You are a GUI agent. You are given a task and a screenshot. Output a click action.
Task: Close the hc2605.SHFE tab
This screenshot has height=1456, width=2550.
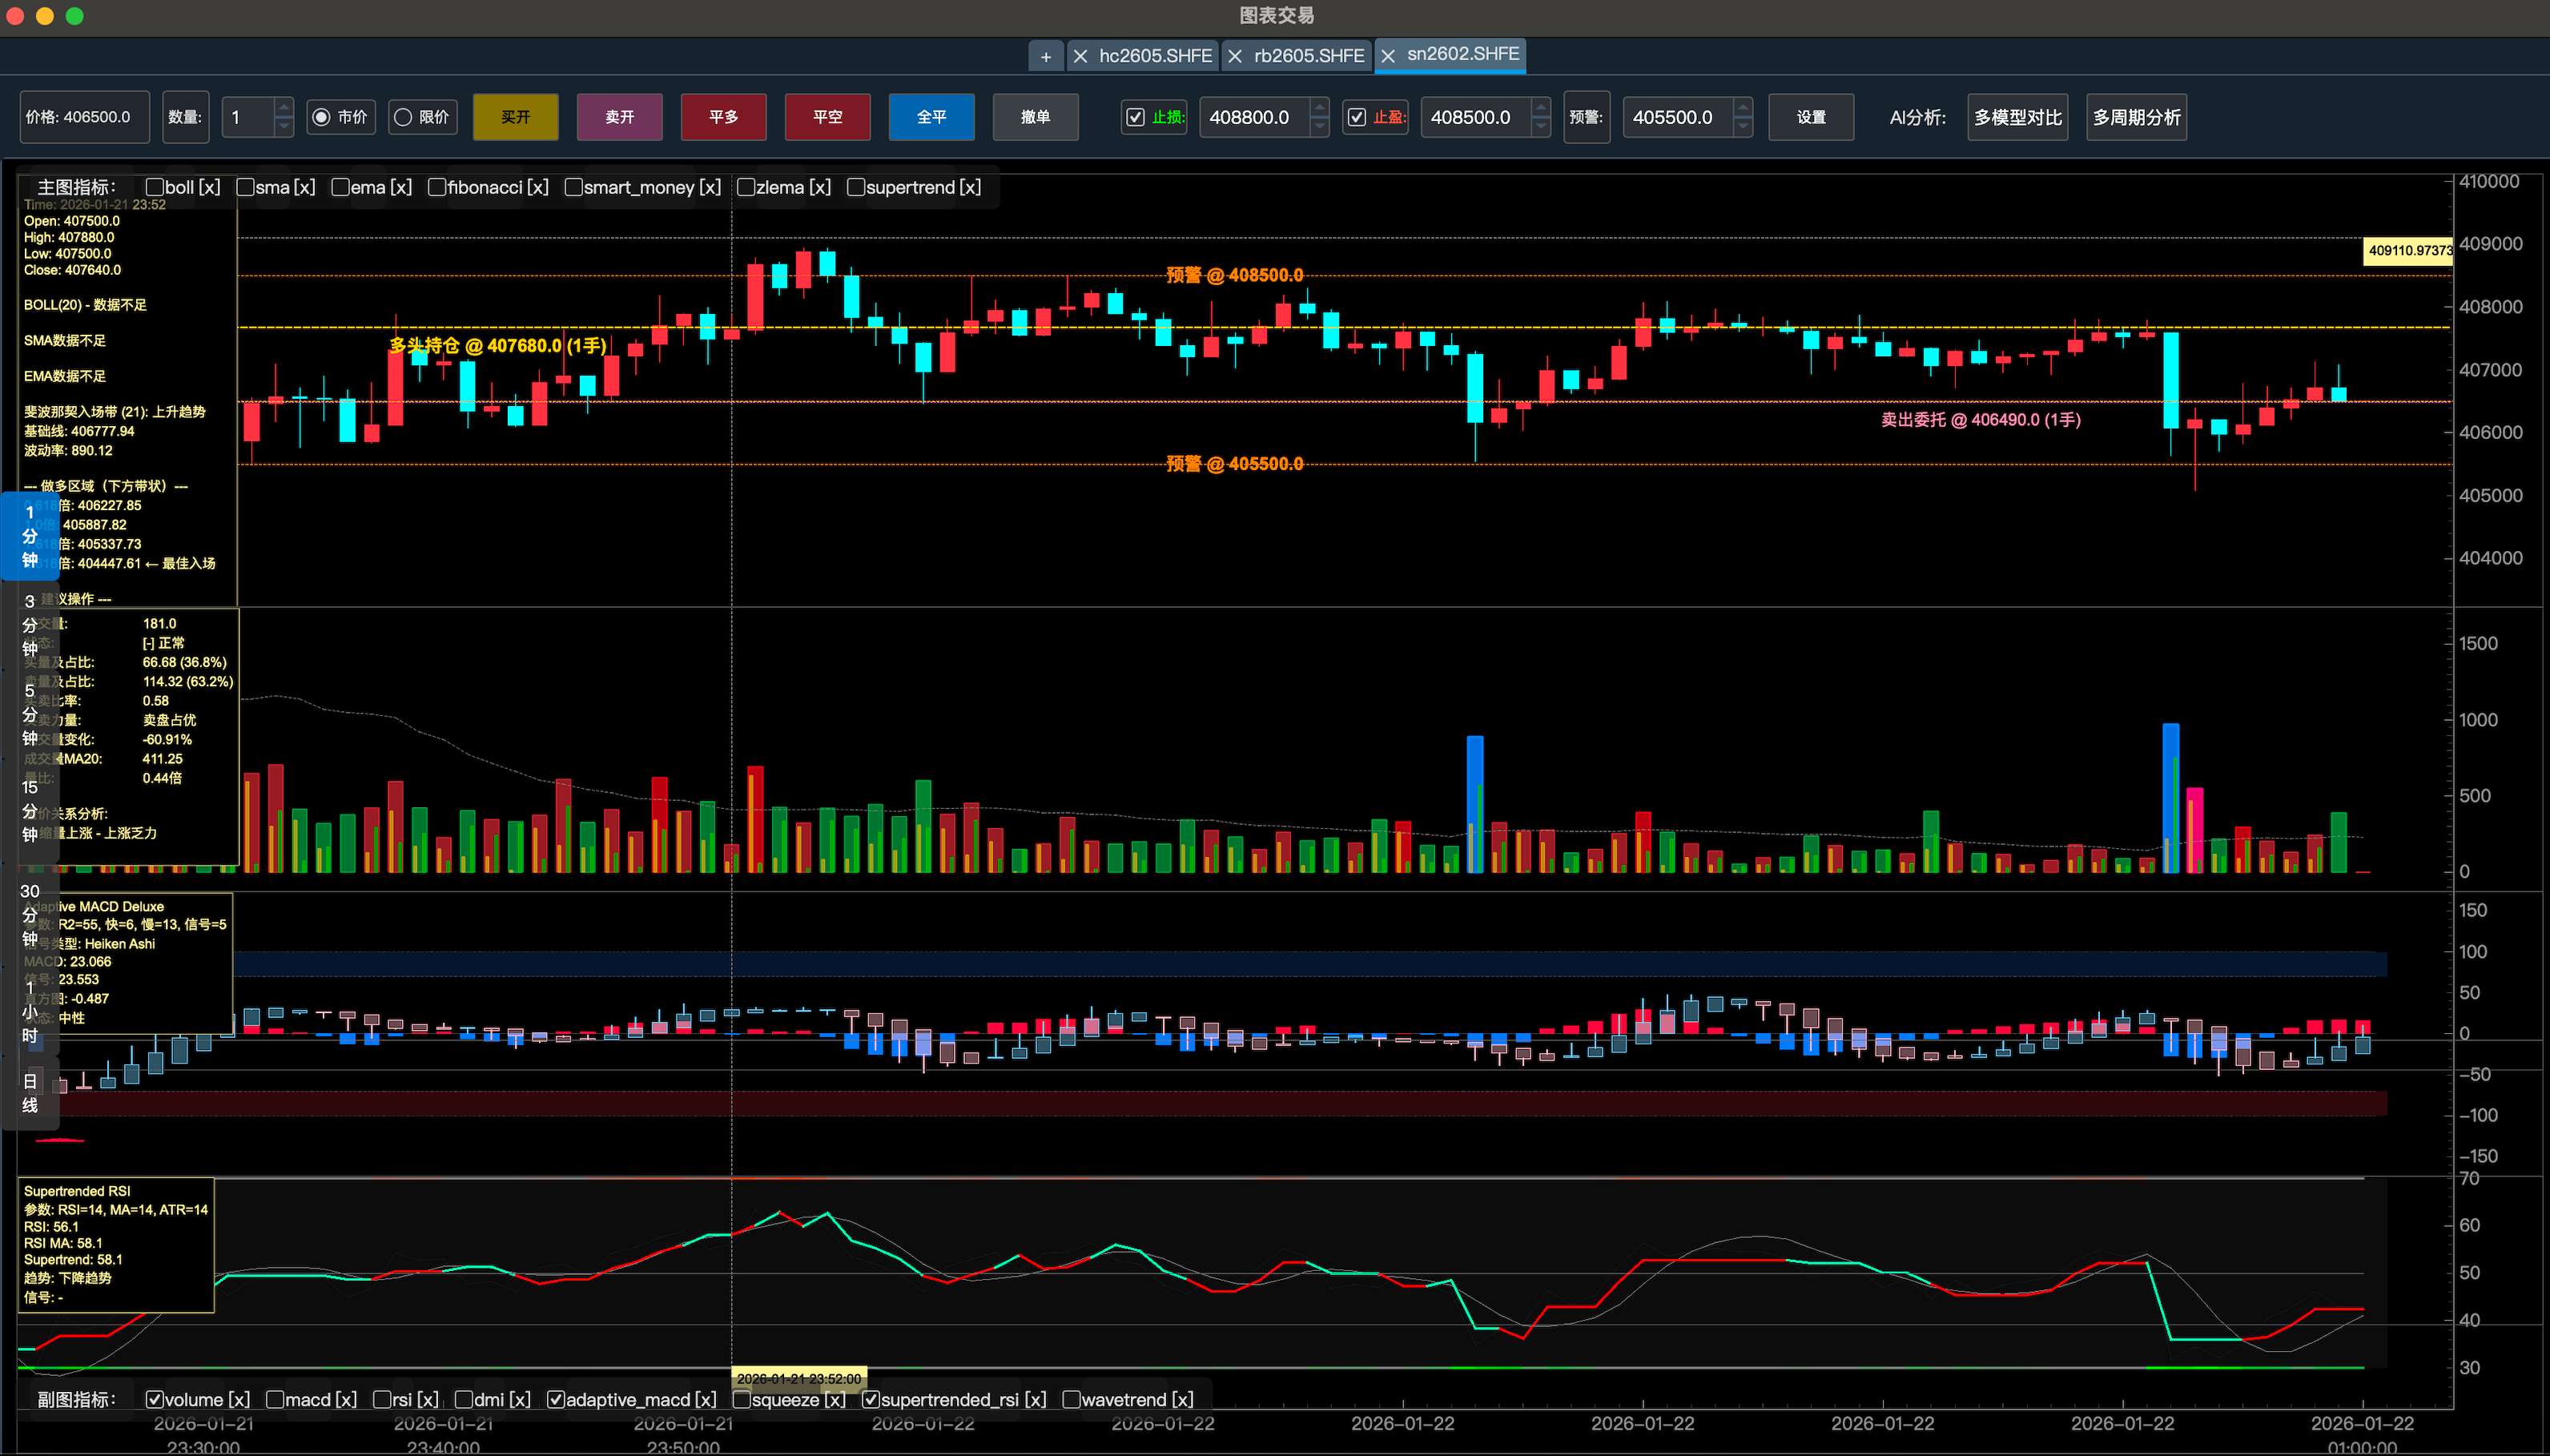click(1080, 57)
